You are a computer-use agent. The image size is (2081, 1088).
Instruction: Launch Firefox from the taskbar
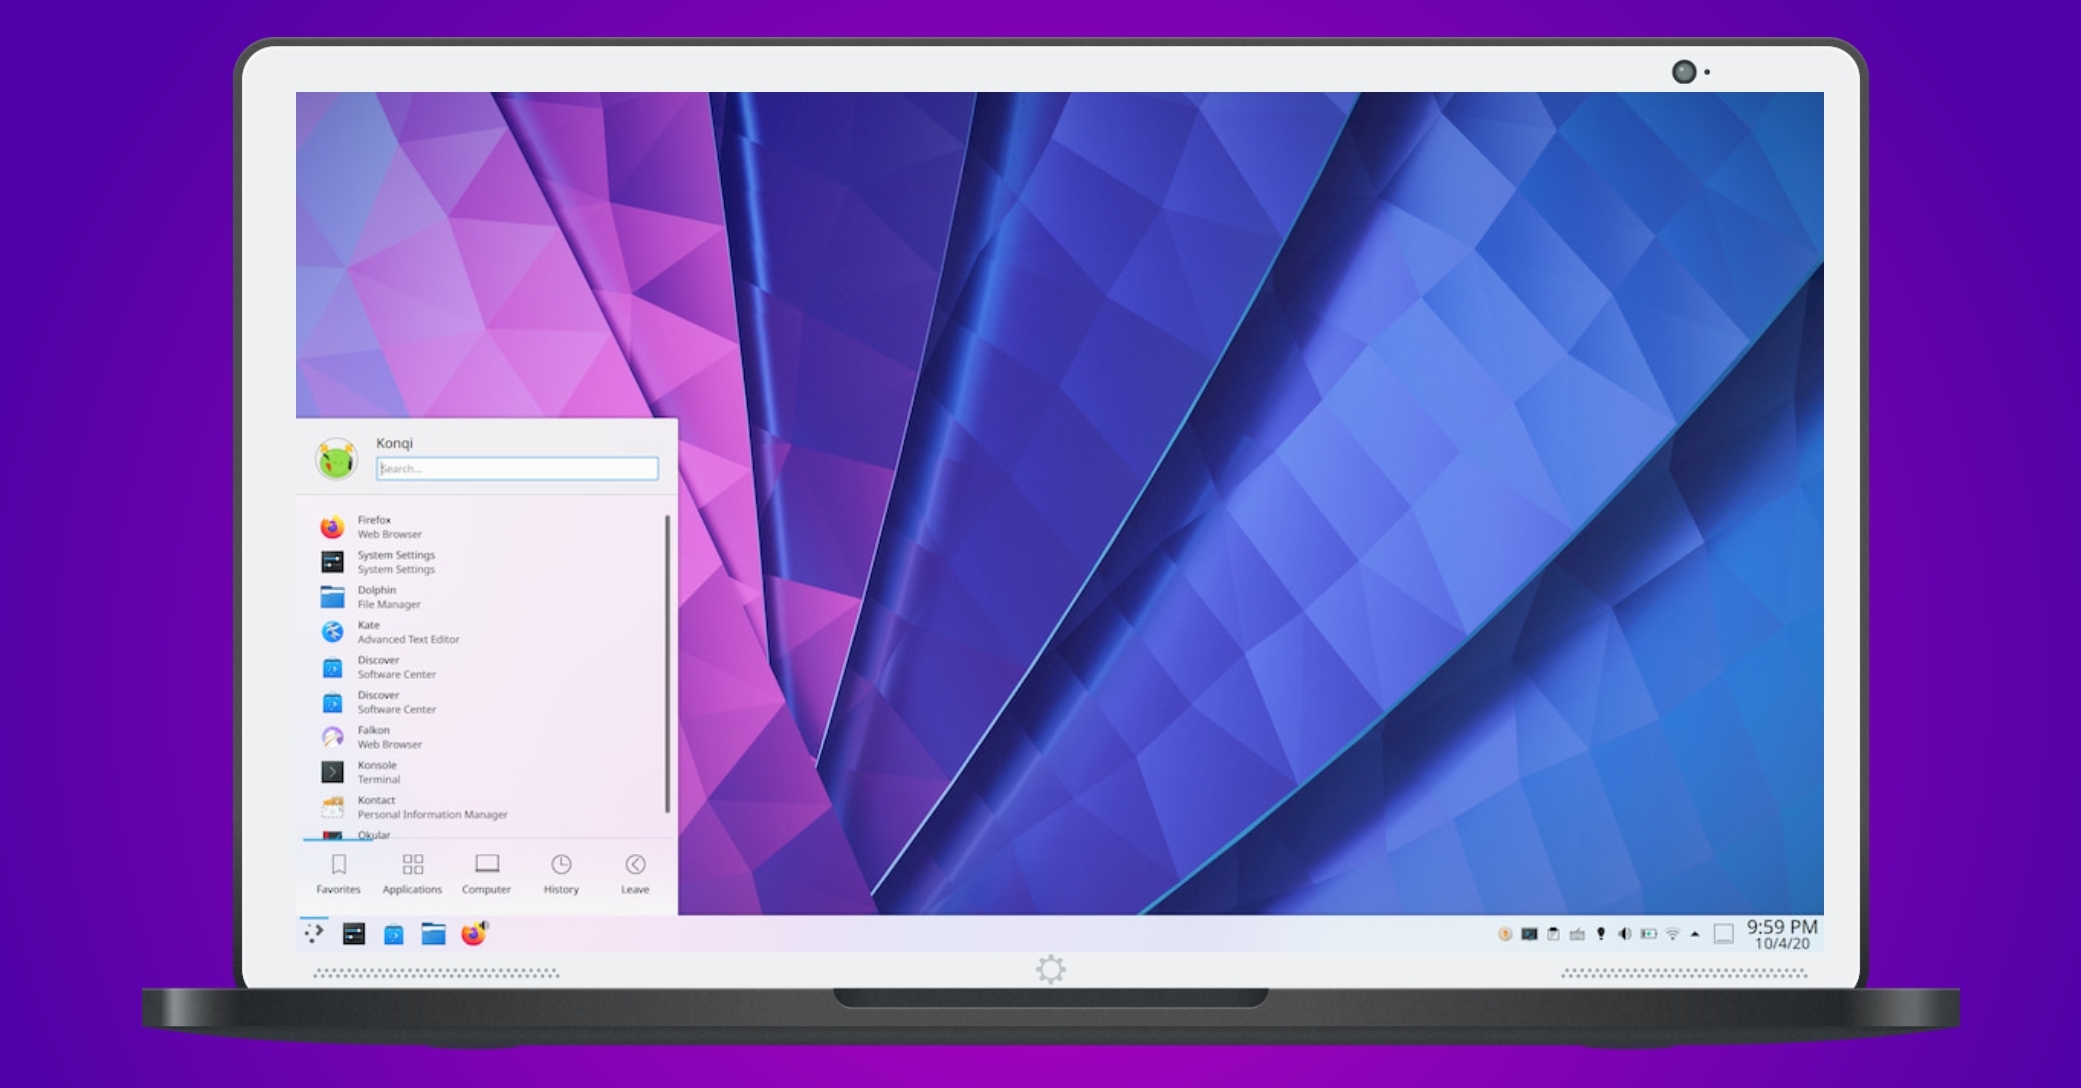(x=472, y=932)
